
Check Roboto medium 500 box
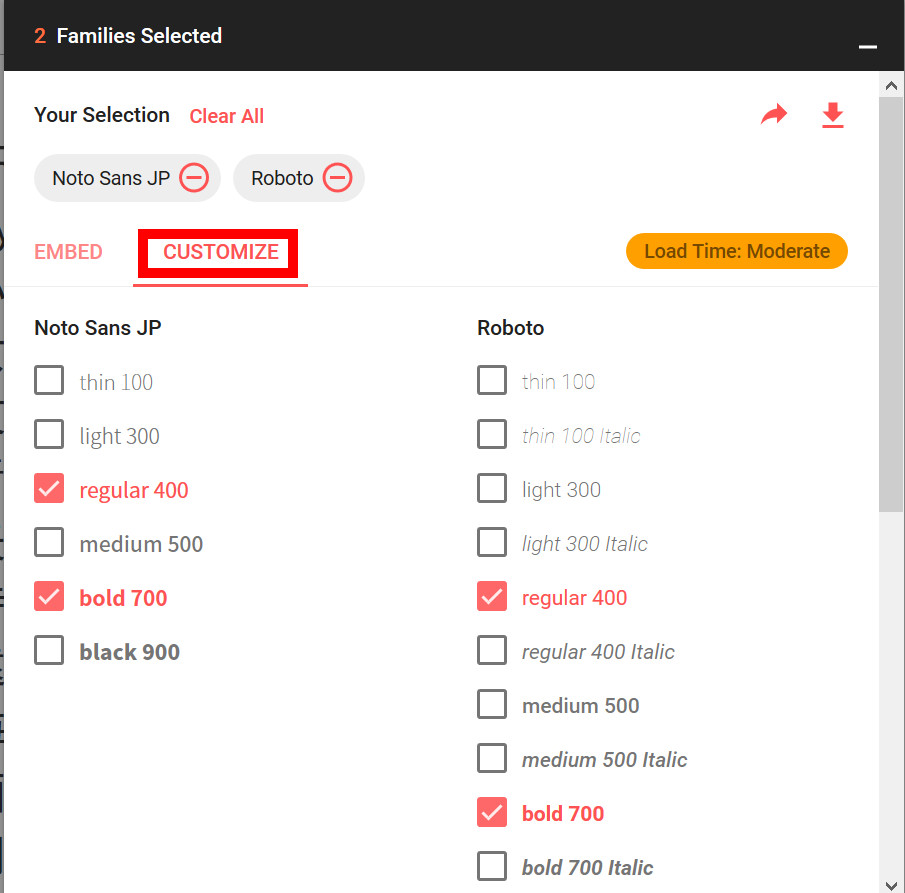click(492, 704)
